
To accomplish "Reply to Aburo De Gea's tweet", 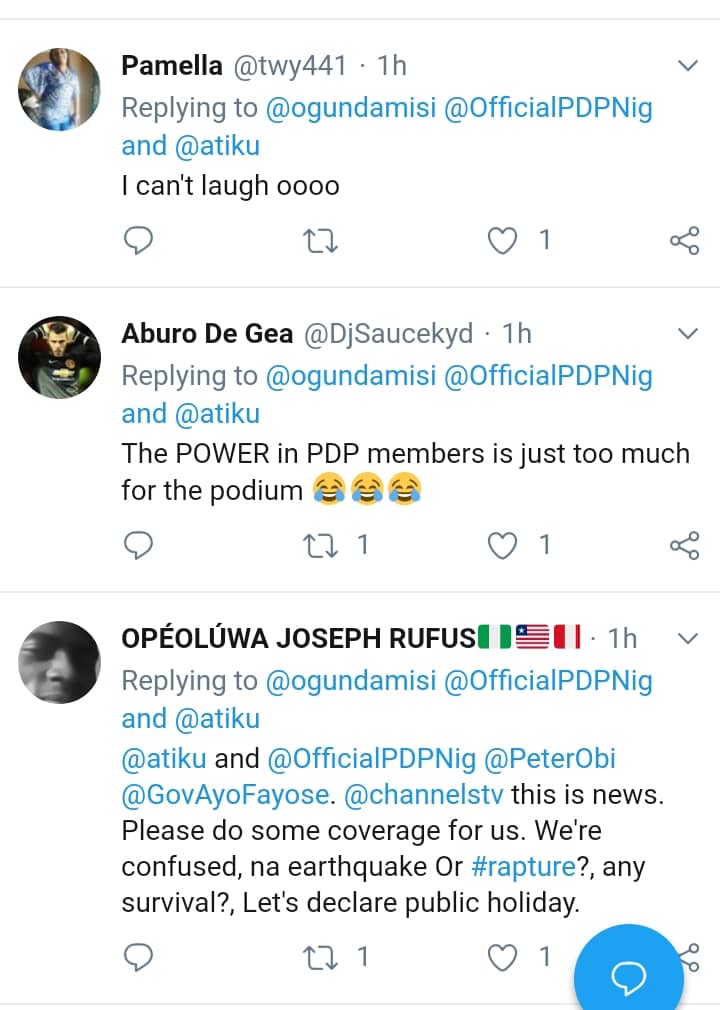I will tap(139, 544).
